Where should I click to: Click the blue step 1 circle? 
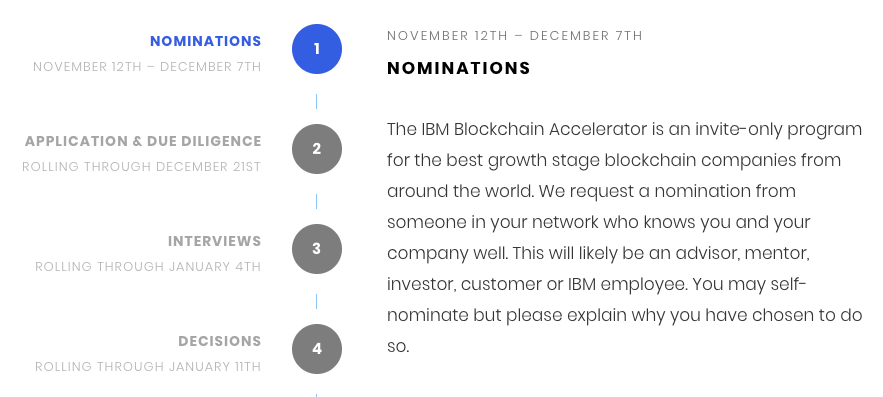(316, 49)
